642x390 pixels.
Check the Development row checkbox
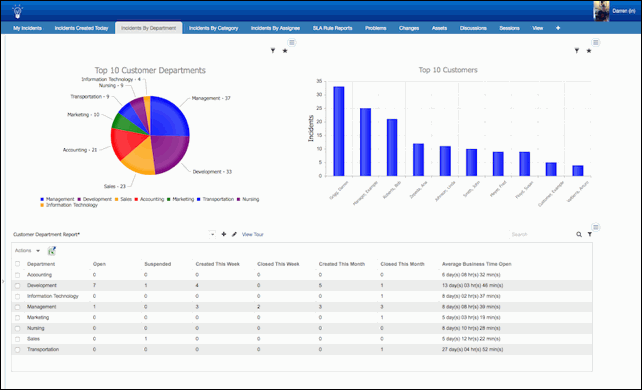18,286
